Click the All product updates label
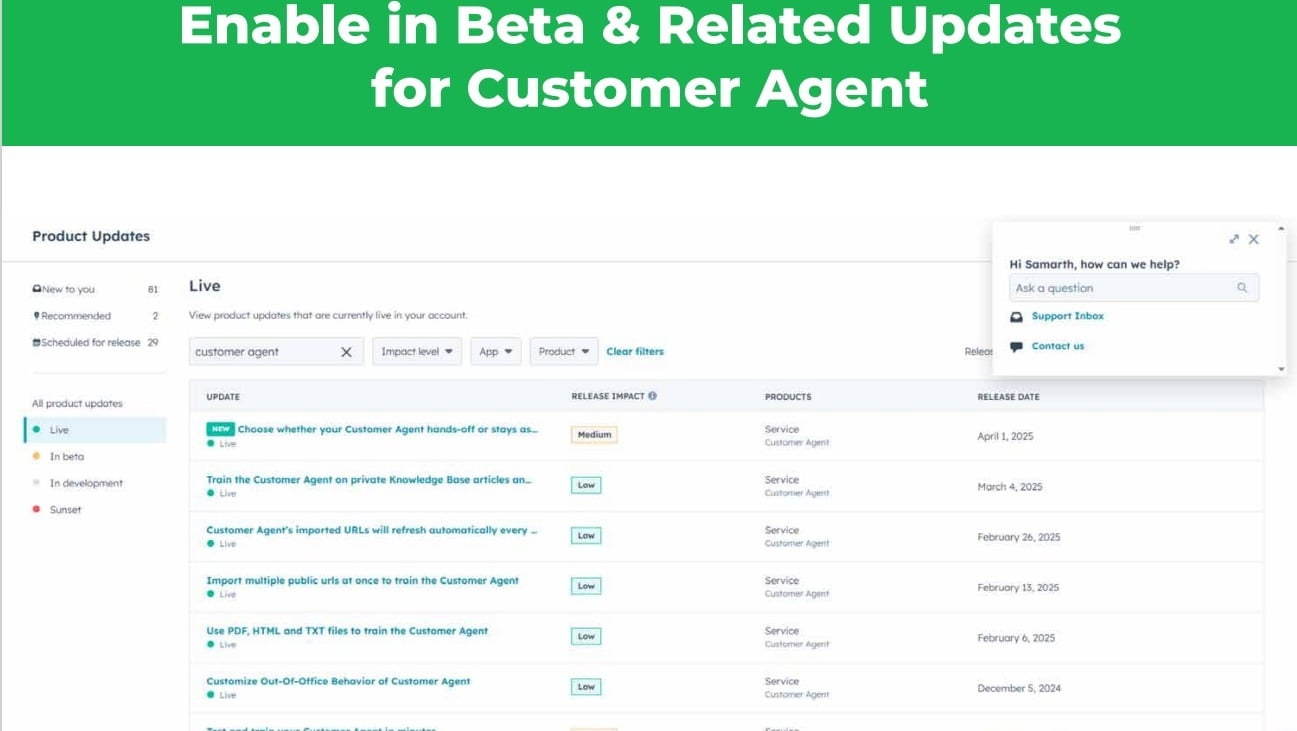Screen dimensions: 1297x731 pyautogui.click(x=77, y=404)
